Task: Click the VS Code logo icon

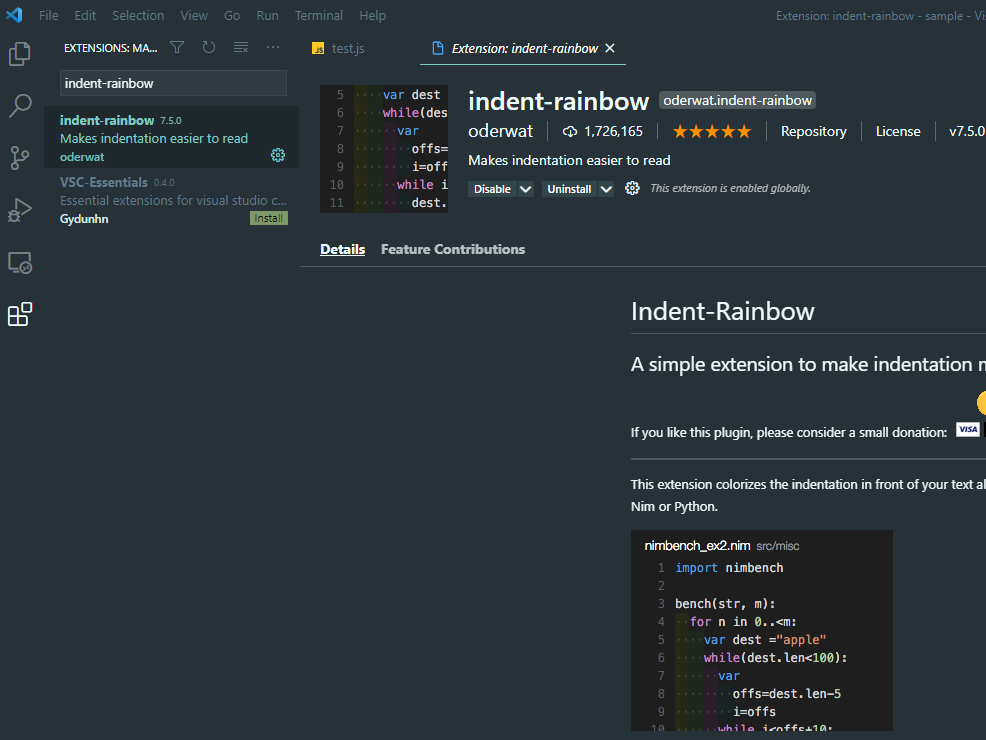Action: click(14, 14)
